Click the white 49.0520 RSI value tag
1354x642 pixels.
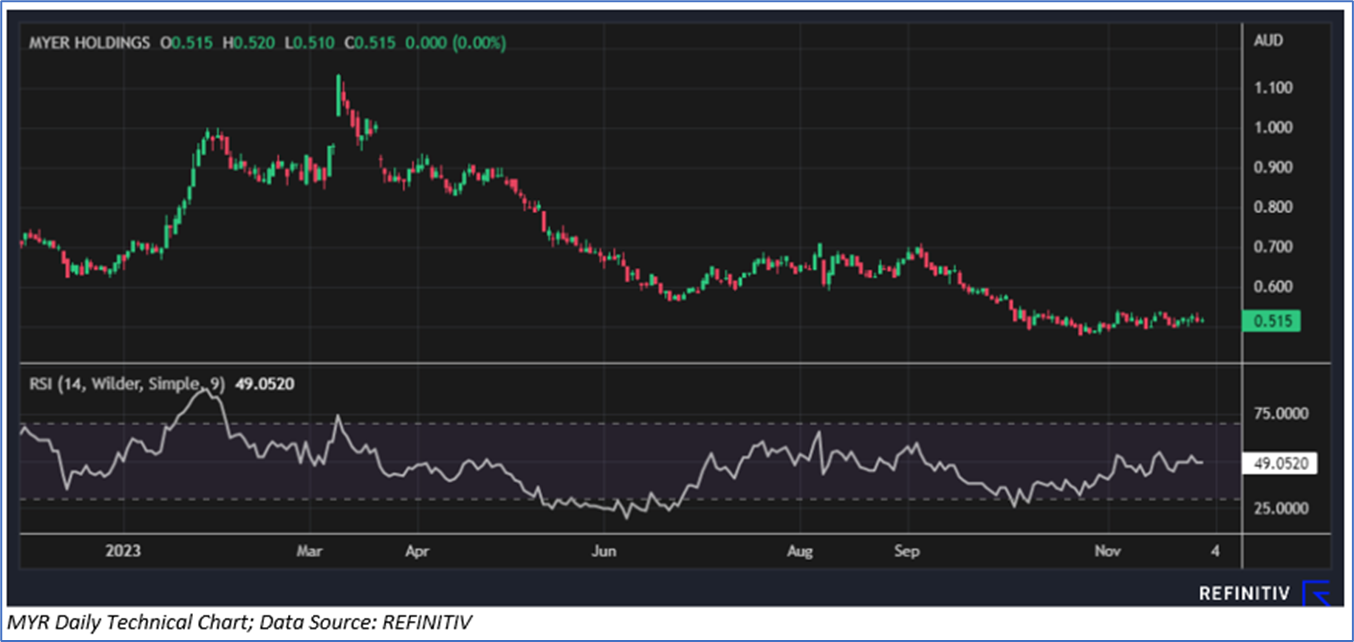(x=1278, y=464)
